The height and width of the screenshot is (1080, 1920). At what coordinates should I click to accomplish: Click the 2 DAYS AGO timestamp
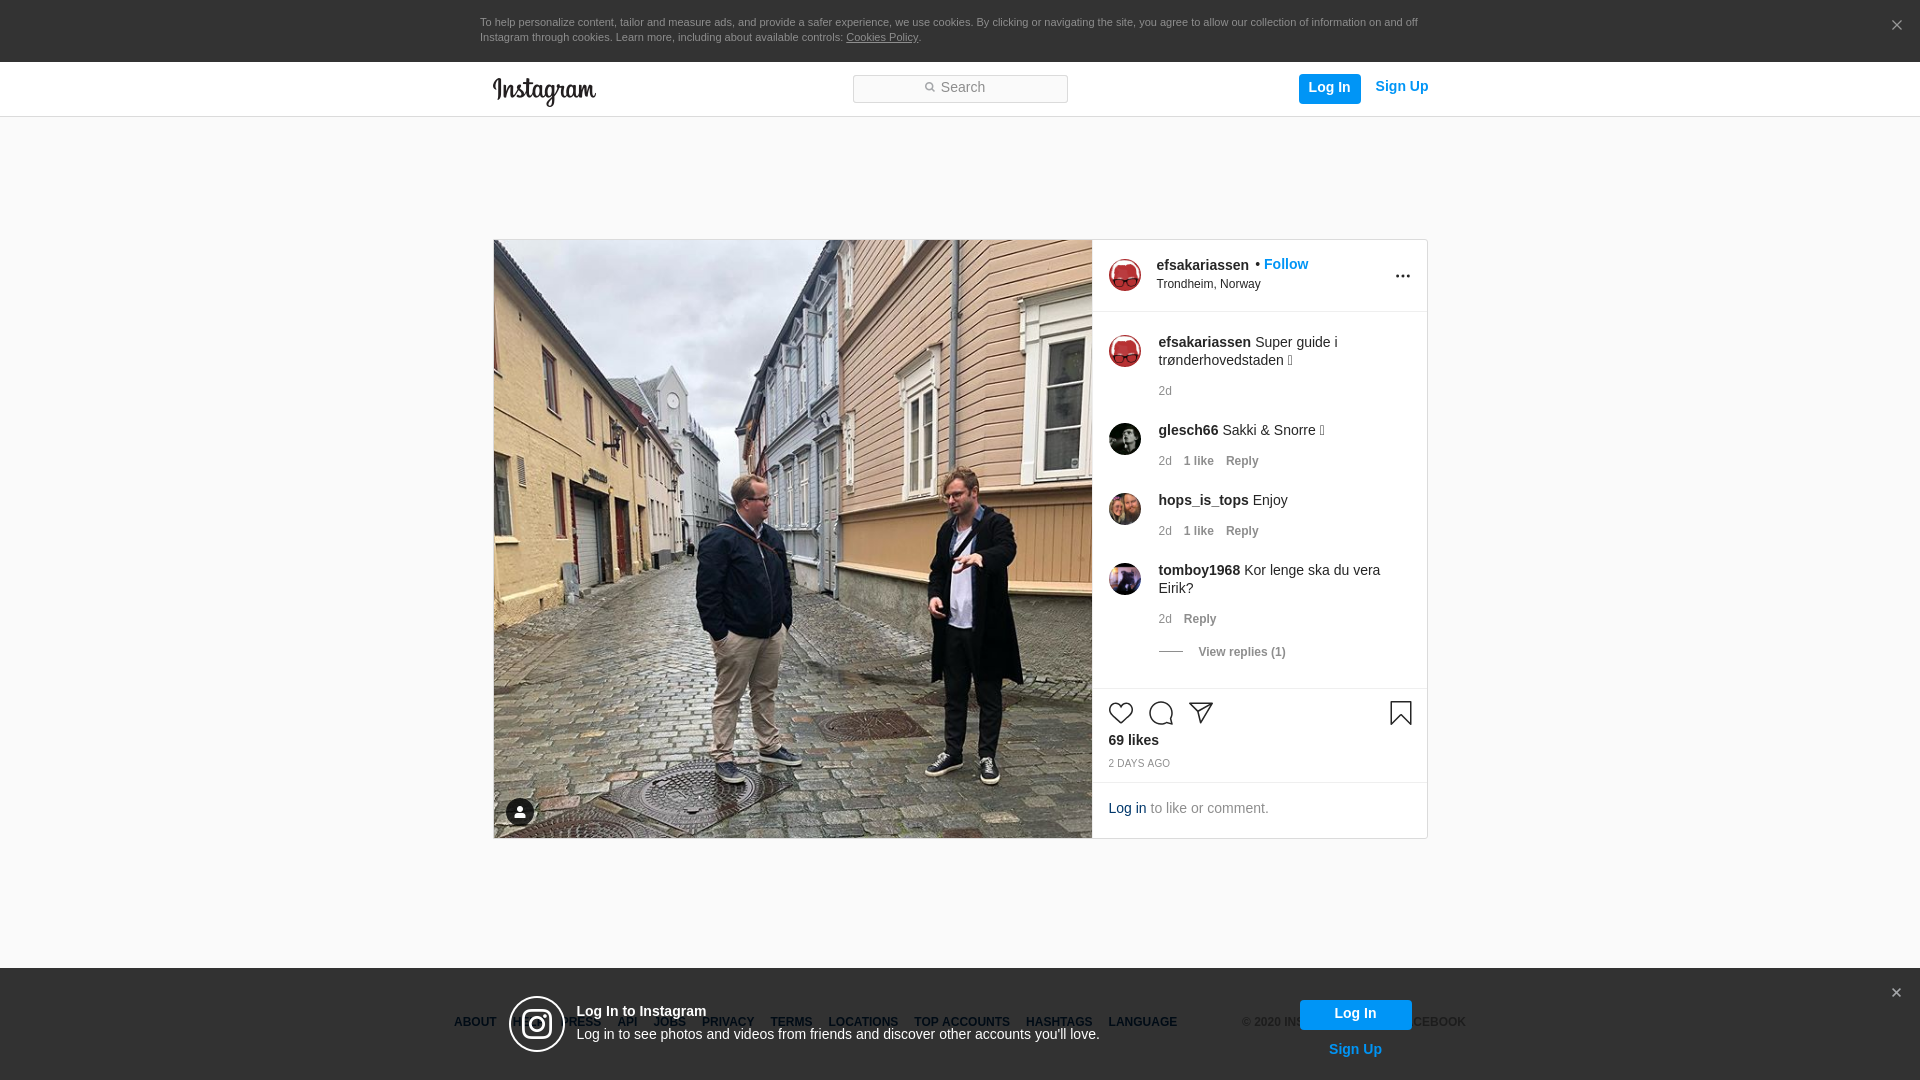tap(1138, 764)
